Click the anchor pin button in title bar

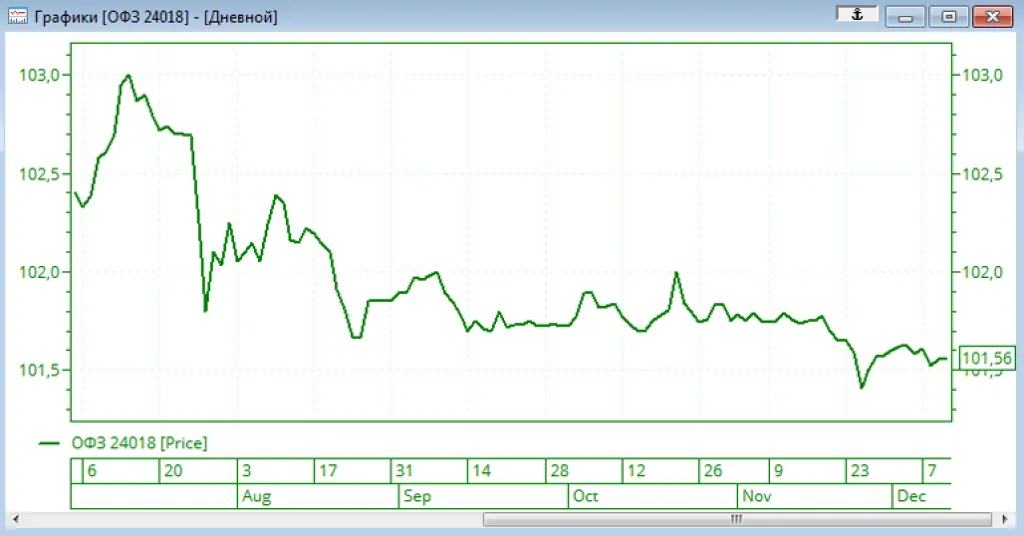tap(856, 15)
